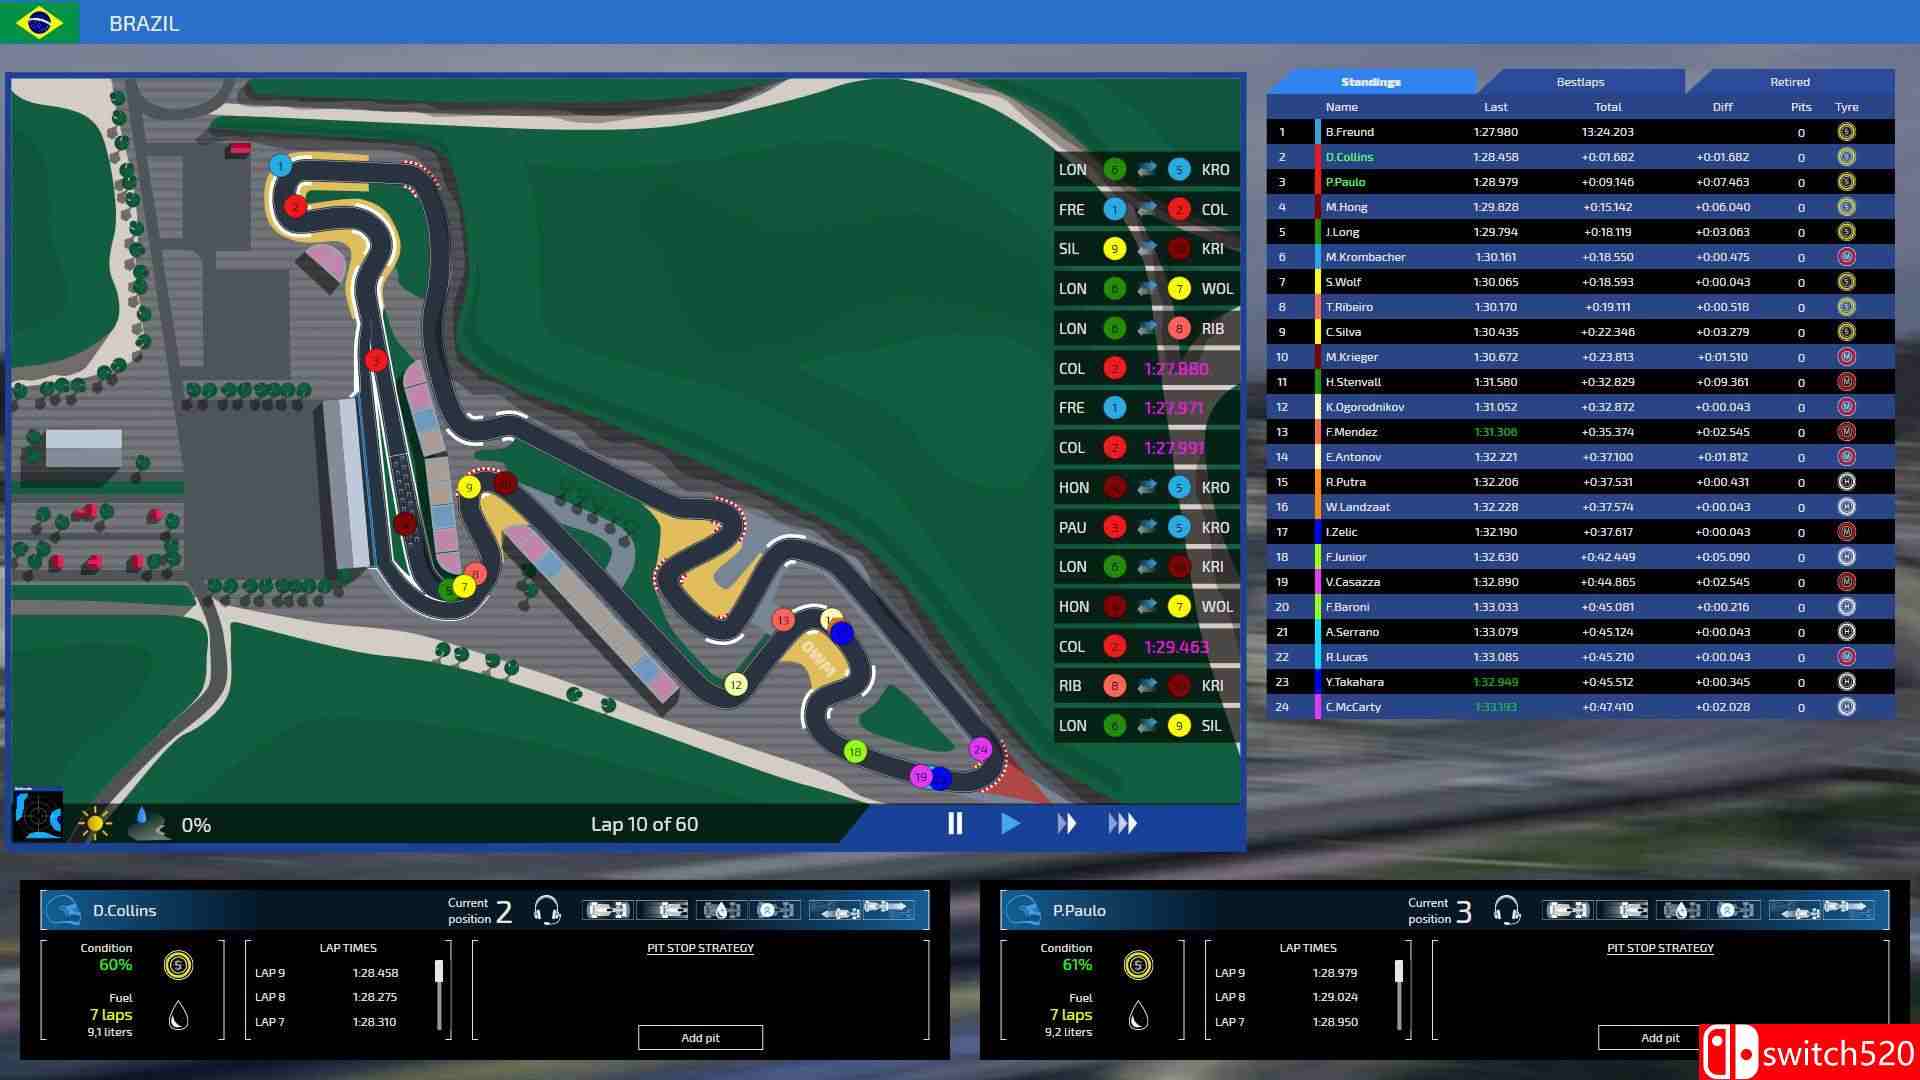Open the Retired tab
Image resolution: width=1920 pixels, height=1080 pixels.
[x=1789, y=82]
